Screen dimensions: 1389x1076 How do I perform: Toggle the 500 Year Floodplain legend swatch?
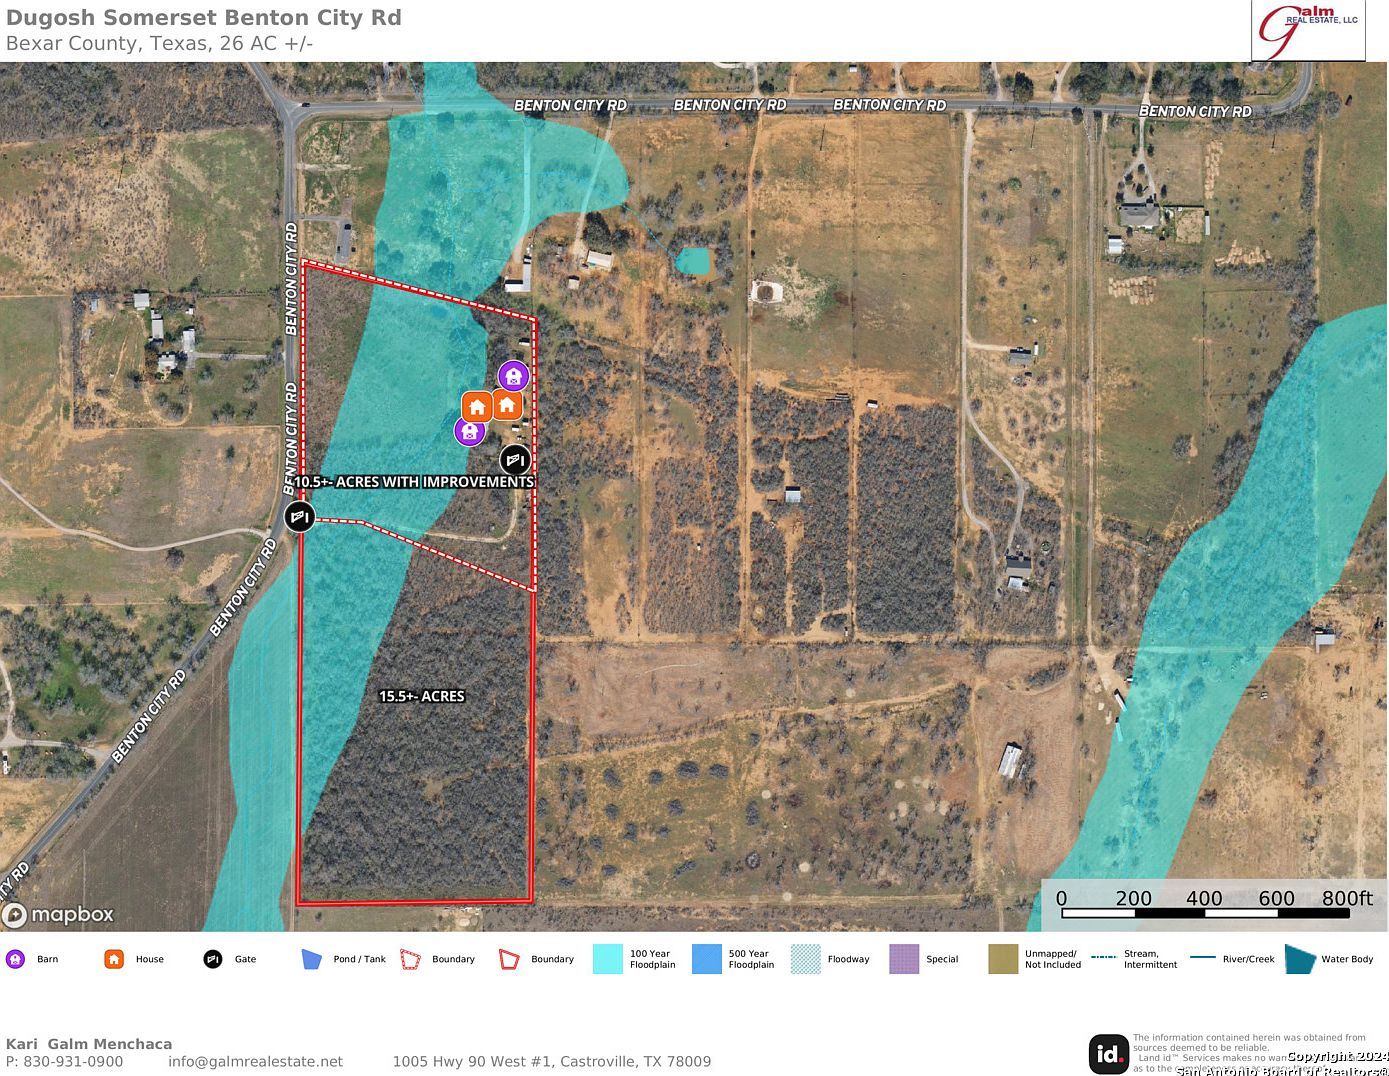tap(706, 958)
